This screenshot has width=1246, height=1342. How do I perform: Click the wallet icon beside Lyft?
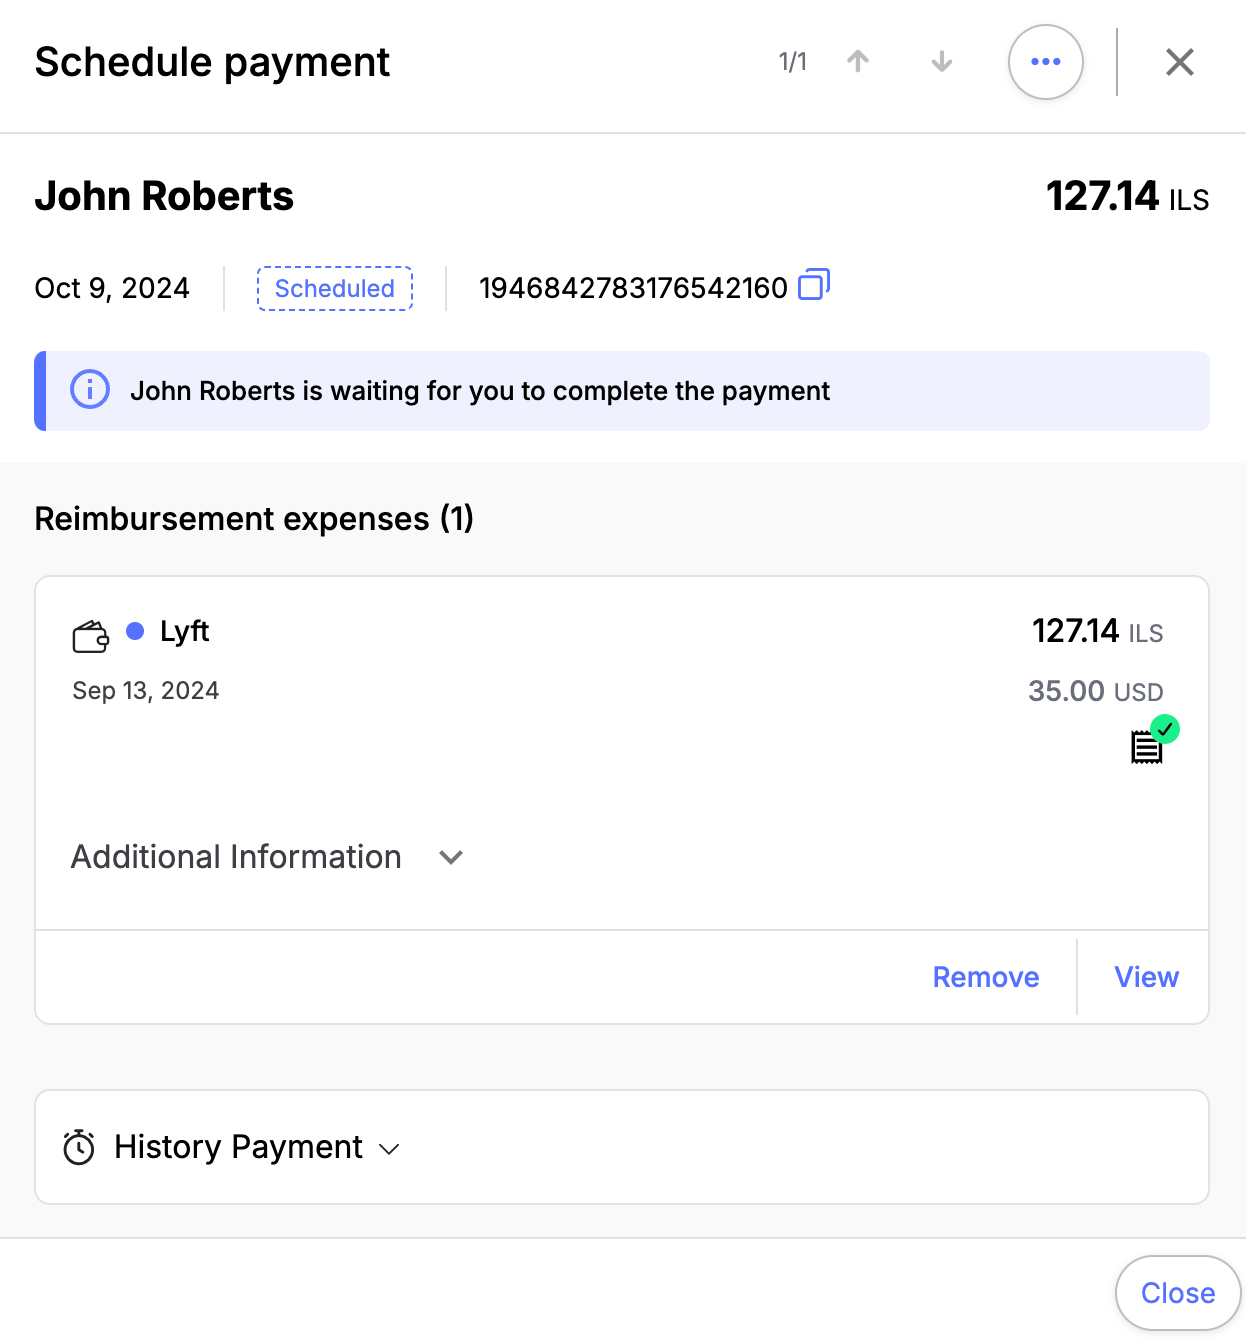pos(90,637)
